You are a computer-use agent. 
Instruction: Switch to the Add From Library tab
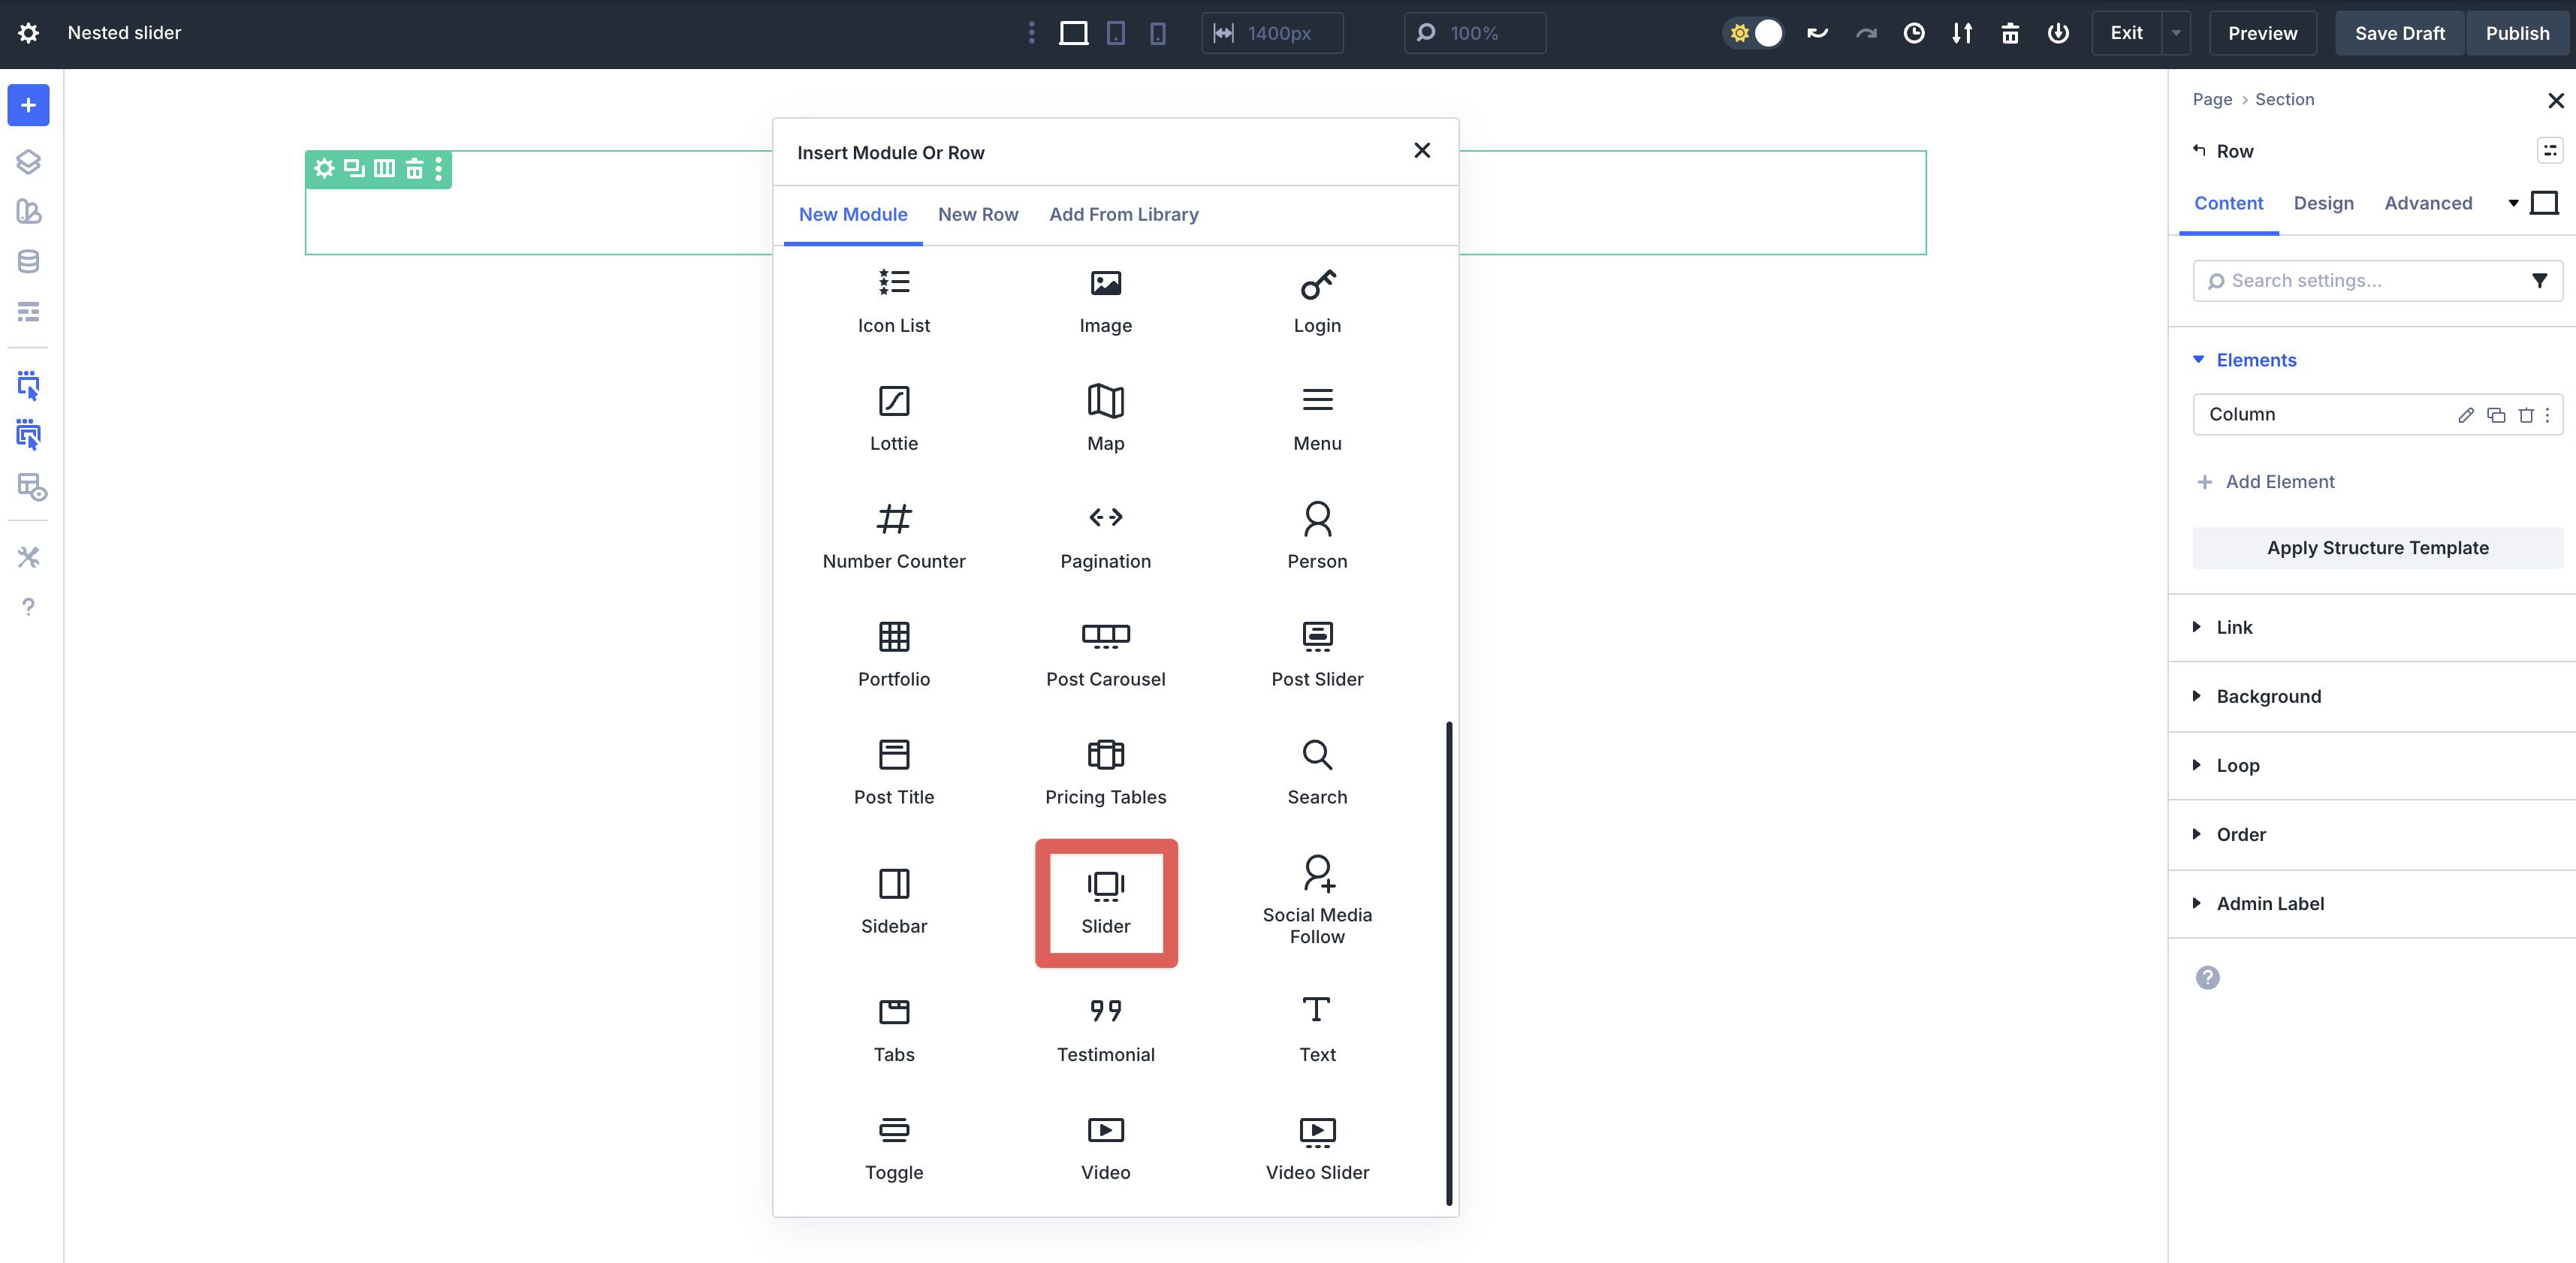click(1123, 214)
